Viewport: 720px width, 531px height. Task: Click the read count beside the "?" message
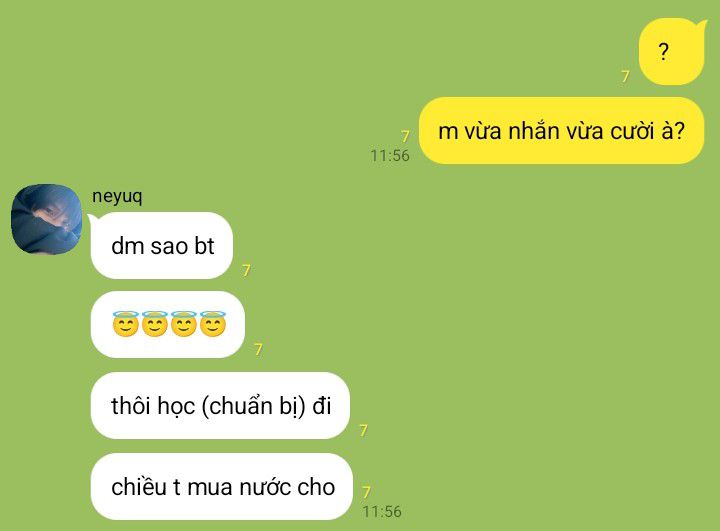(x=625, y=76)
